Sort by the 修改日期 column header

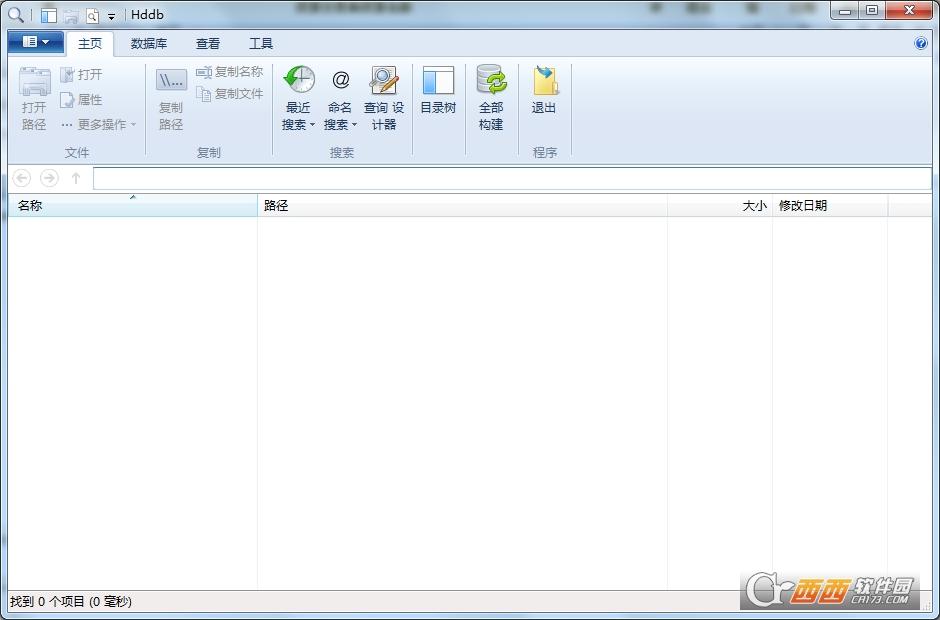(x=830, y=206)
